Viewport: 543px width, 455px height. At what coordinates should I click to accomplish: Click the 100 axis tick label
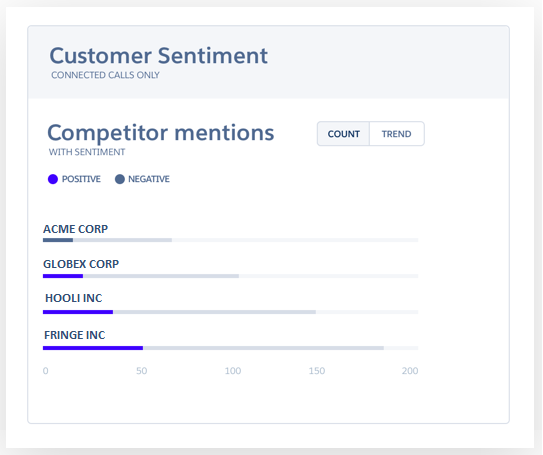tap(233, 371)
